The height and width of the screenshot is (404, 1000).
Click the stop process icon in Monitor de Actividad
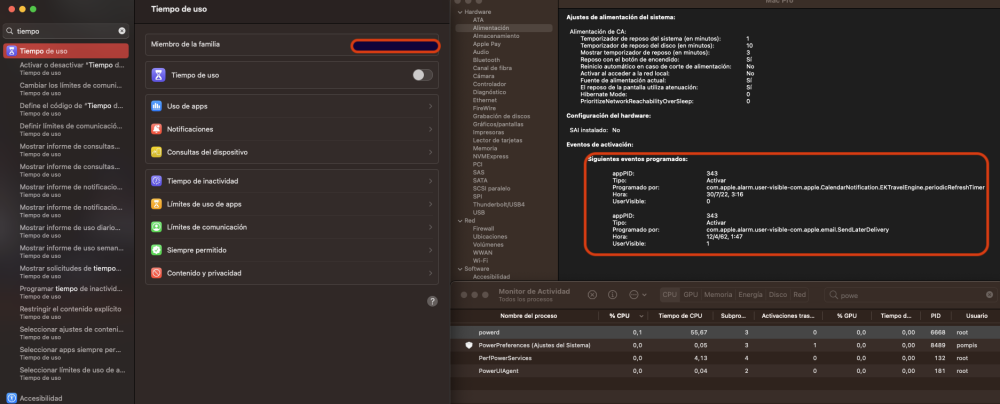click(592, 295)
